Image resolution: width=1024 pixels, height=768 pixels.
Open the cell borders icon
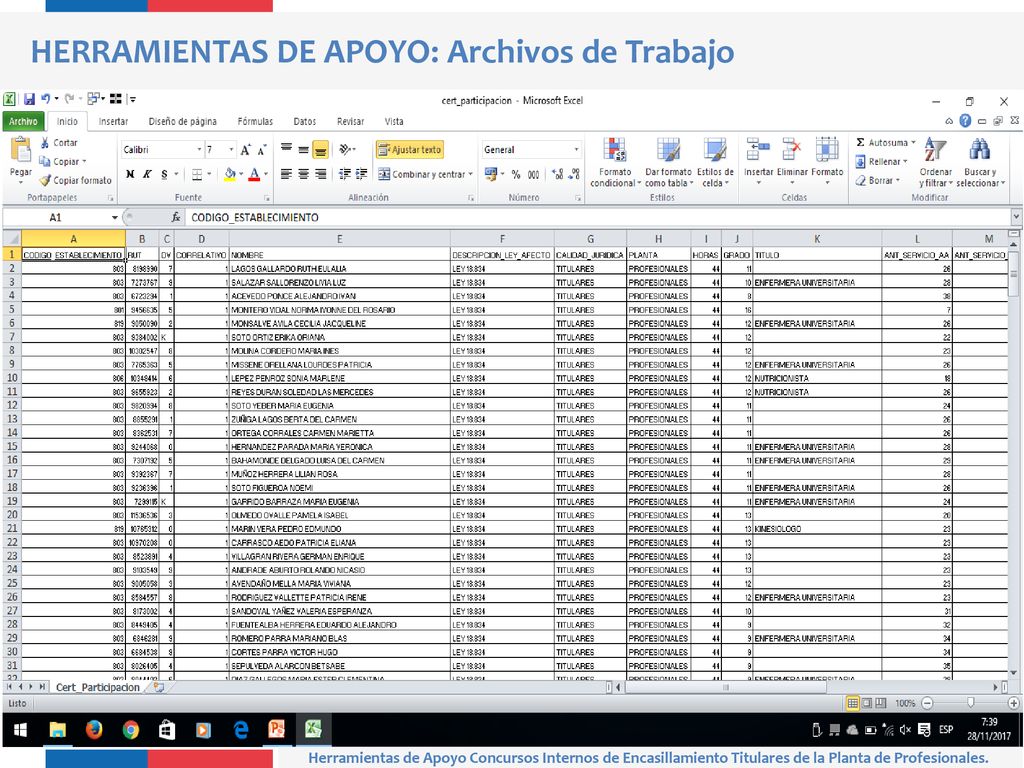[x=197, y=174]
